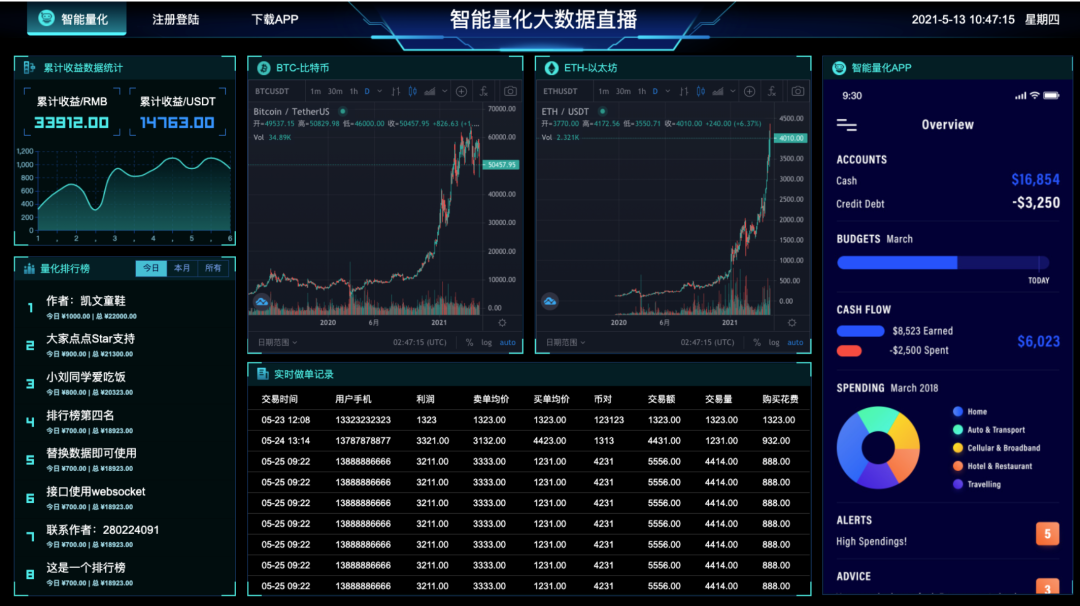Click the 智能量化APP panel logo icon

[x=839, y=67]
